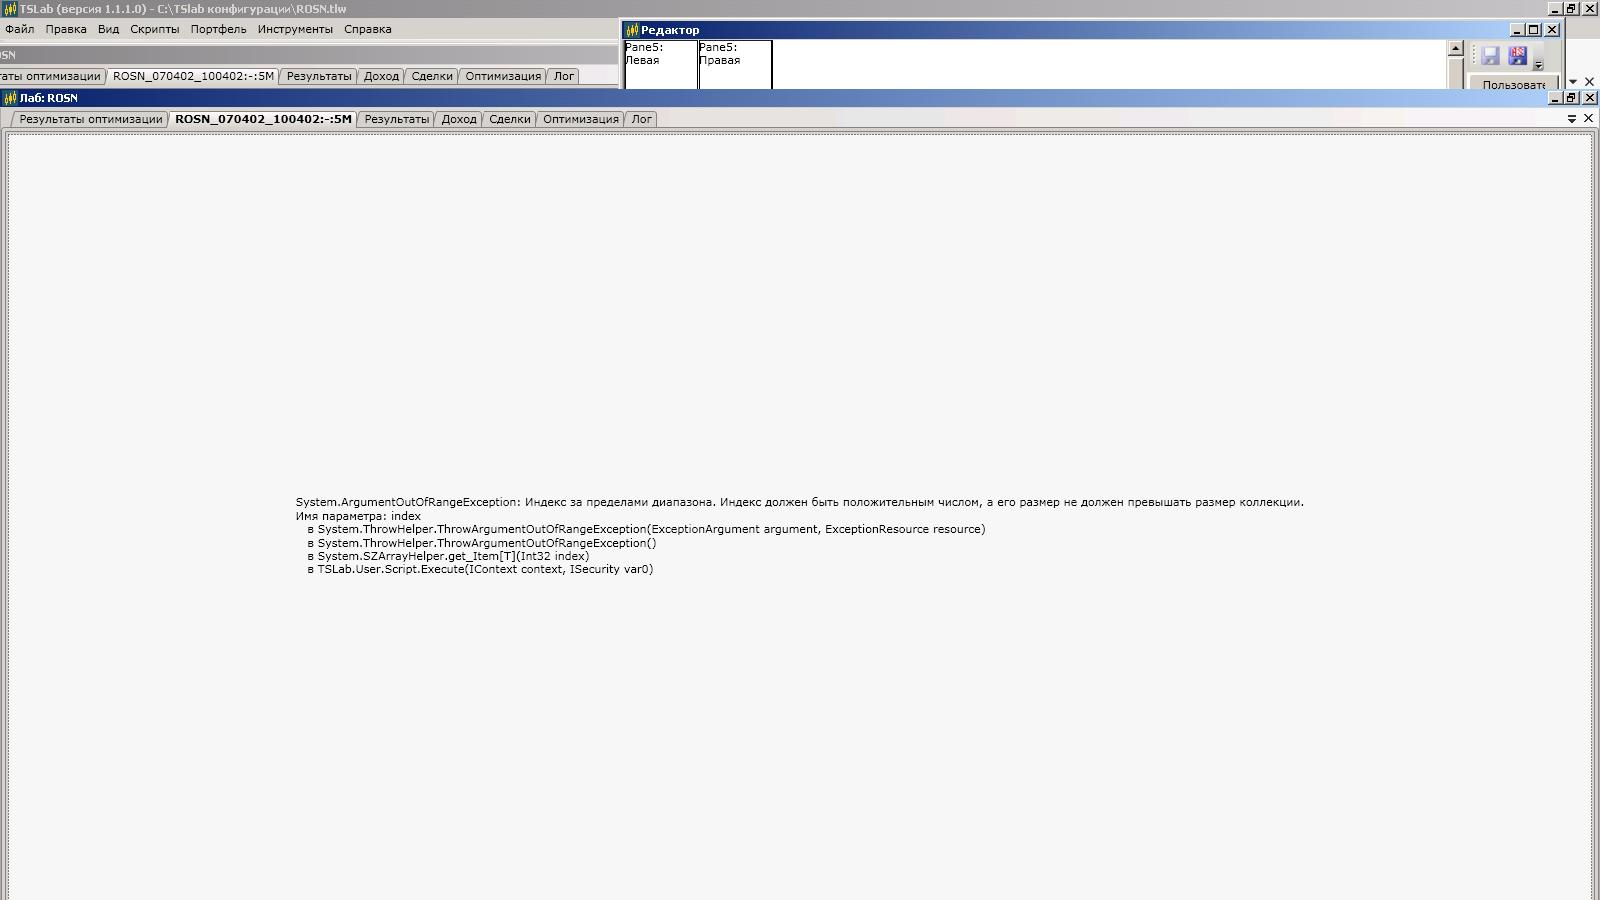The height and width of the screenshot is (900, 1600).
Task: Select the Pane5: Левая cell in Редактор
Action: tap(661, 64)
